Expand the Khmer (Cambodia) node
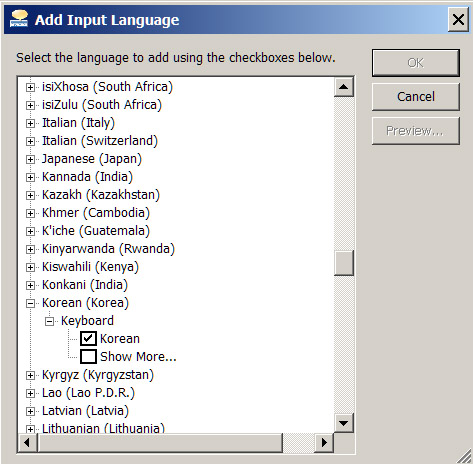 point(30,213)
